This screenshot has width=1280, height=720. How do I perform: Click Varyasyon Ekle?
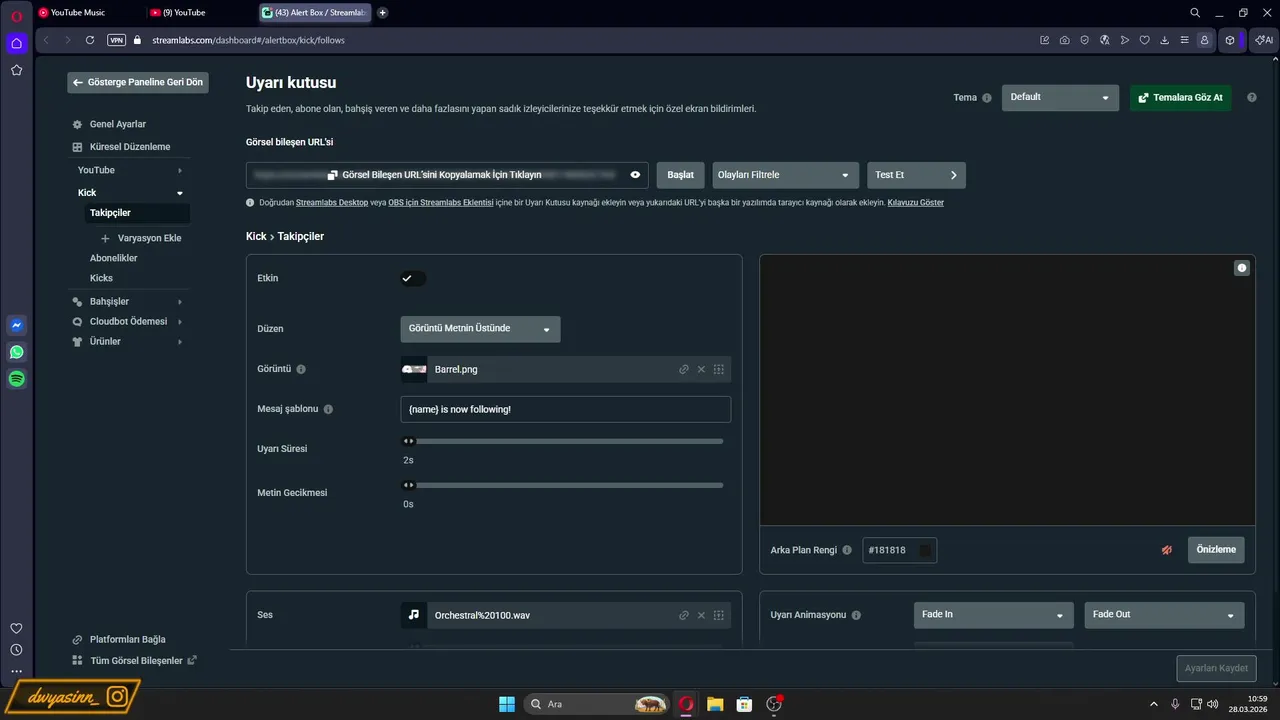coord(142,238)
